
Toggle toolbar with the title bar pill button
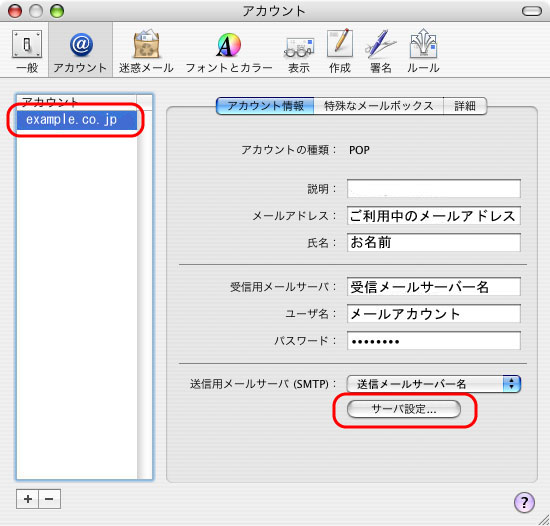point(532,11)
